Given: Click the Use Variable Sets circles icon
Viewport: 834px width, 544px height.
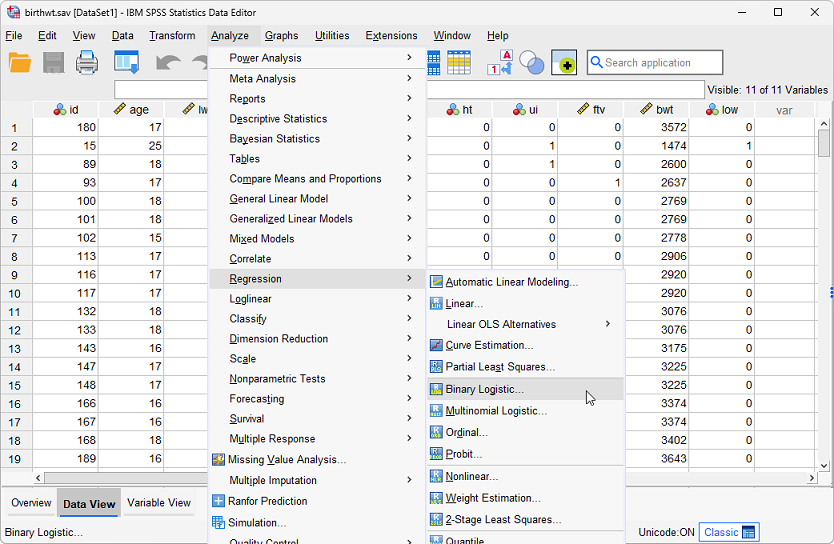Looking at the screenshot, I should pos(531,63).
